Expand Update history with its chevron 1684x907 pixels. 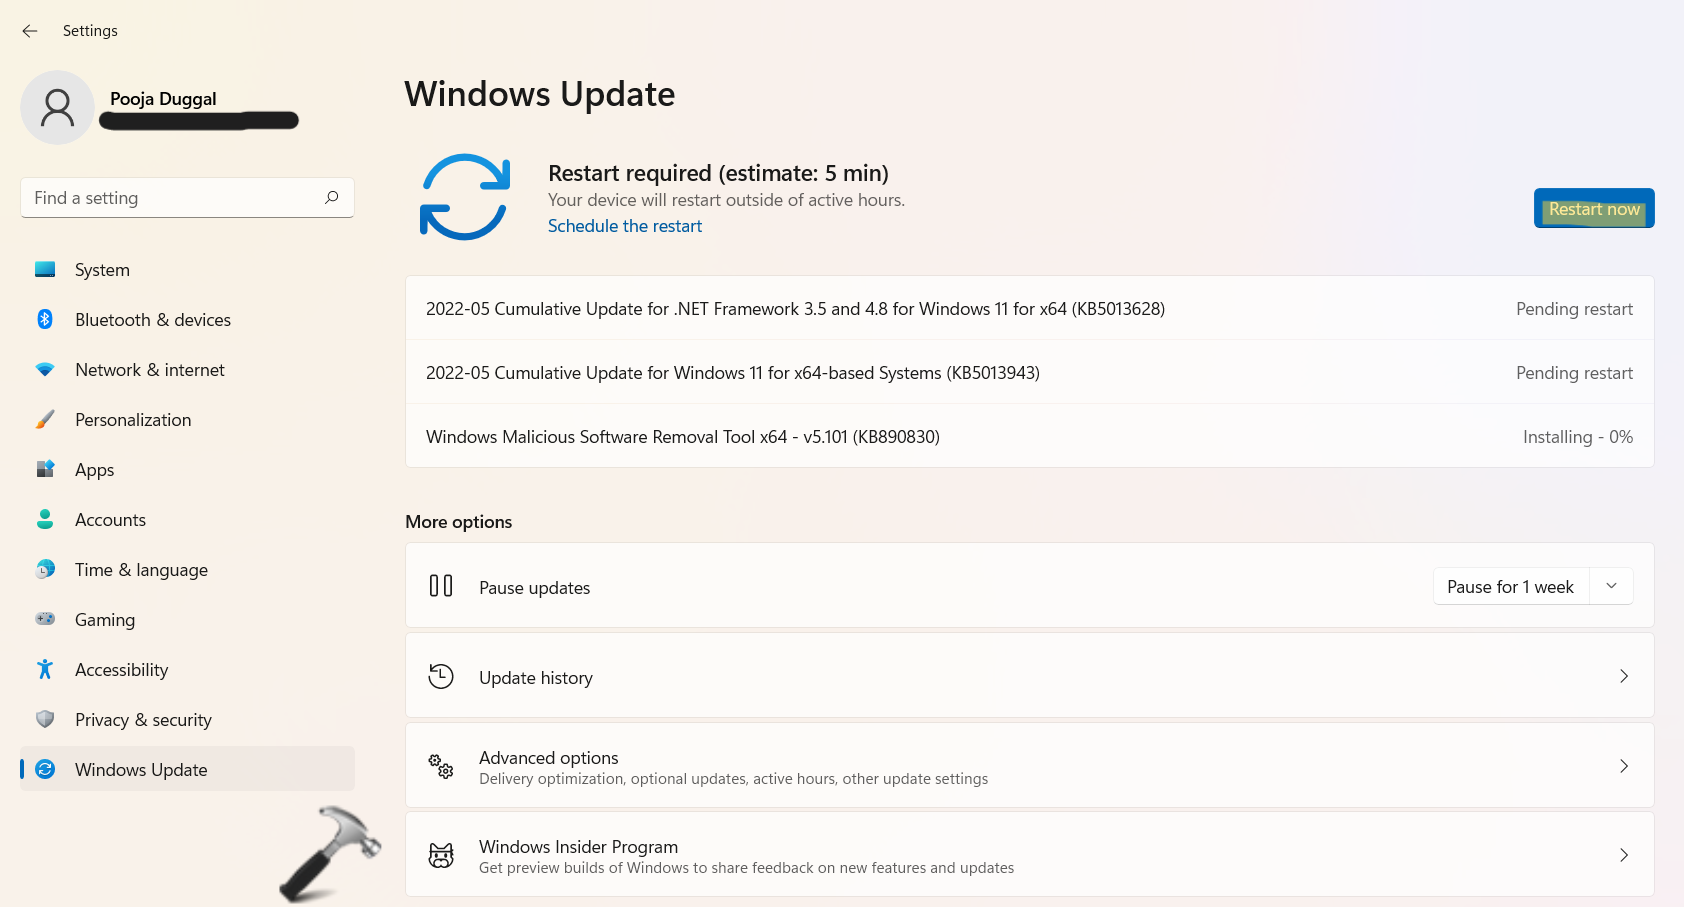(1623, 677)
